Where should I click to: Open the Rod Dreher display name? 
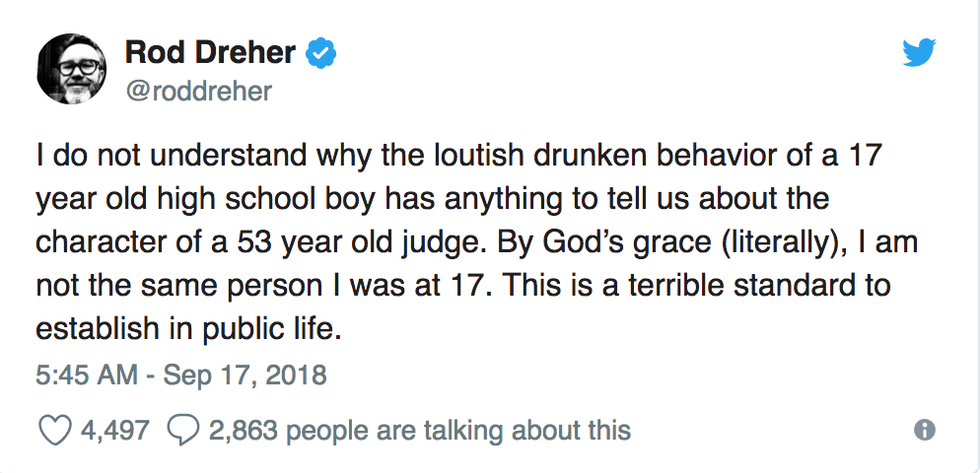tap(208, 53)
